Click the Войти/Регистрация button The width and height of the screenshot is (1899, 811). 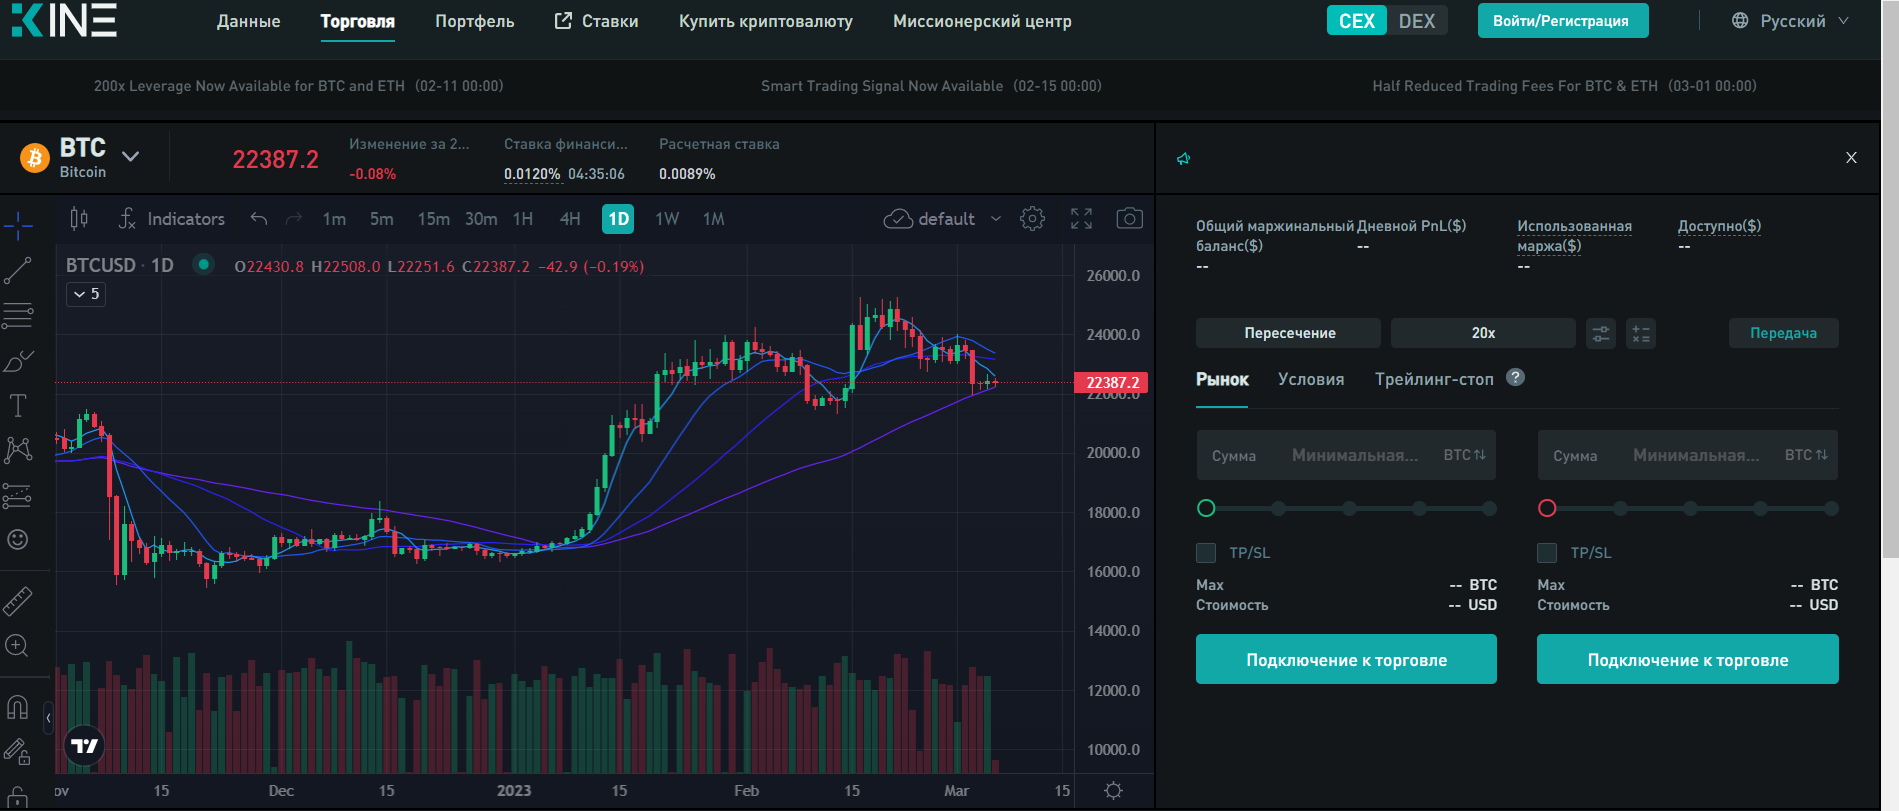coord(1562,21)
